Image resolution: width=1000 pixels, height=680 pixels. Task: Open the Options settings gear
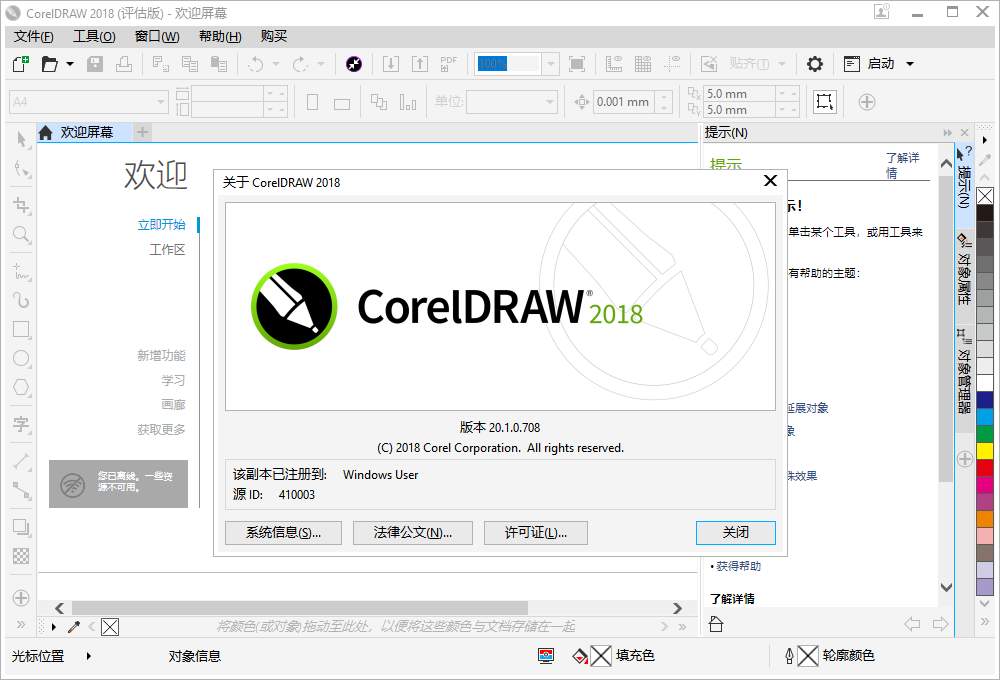point(815,63)
